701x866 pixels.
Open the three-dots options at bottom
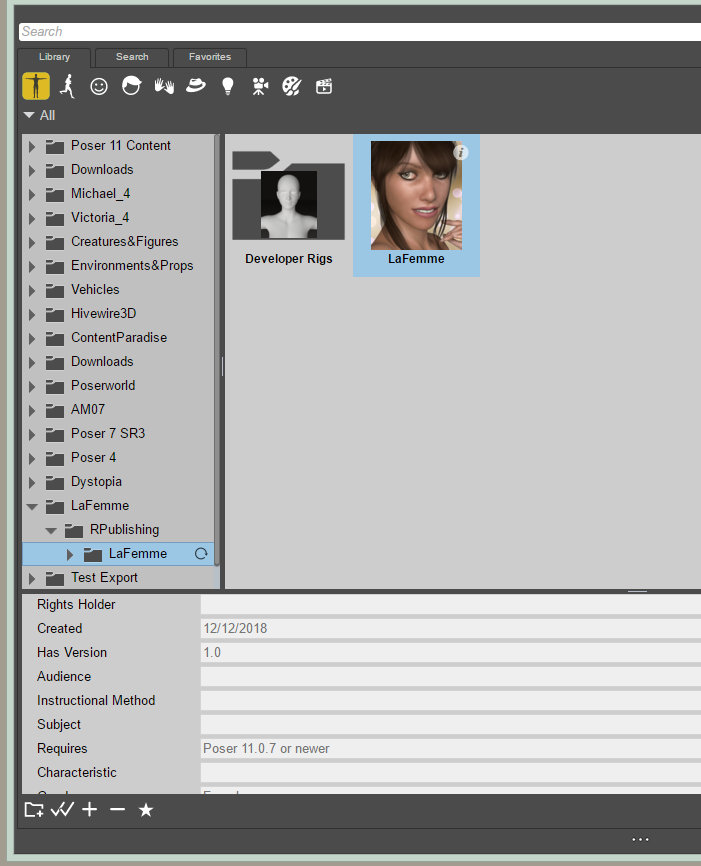[640, 839]
